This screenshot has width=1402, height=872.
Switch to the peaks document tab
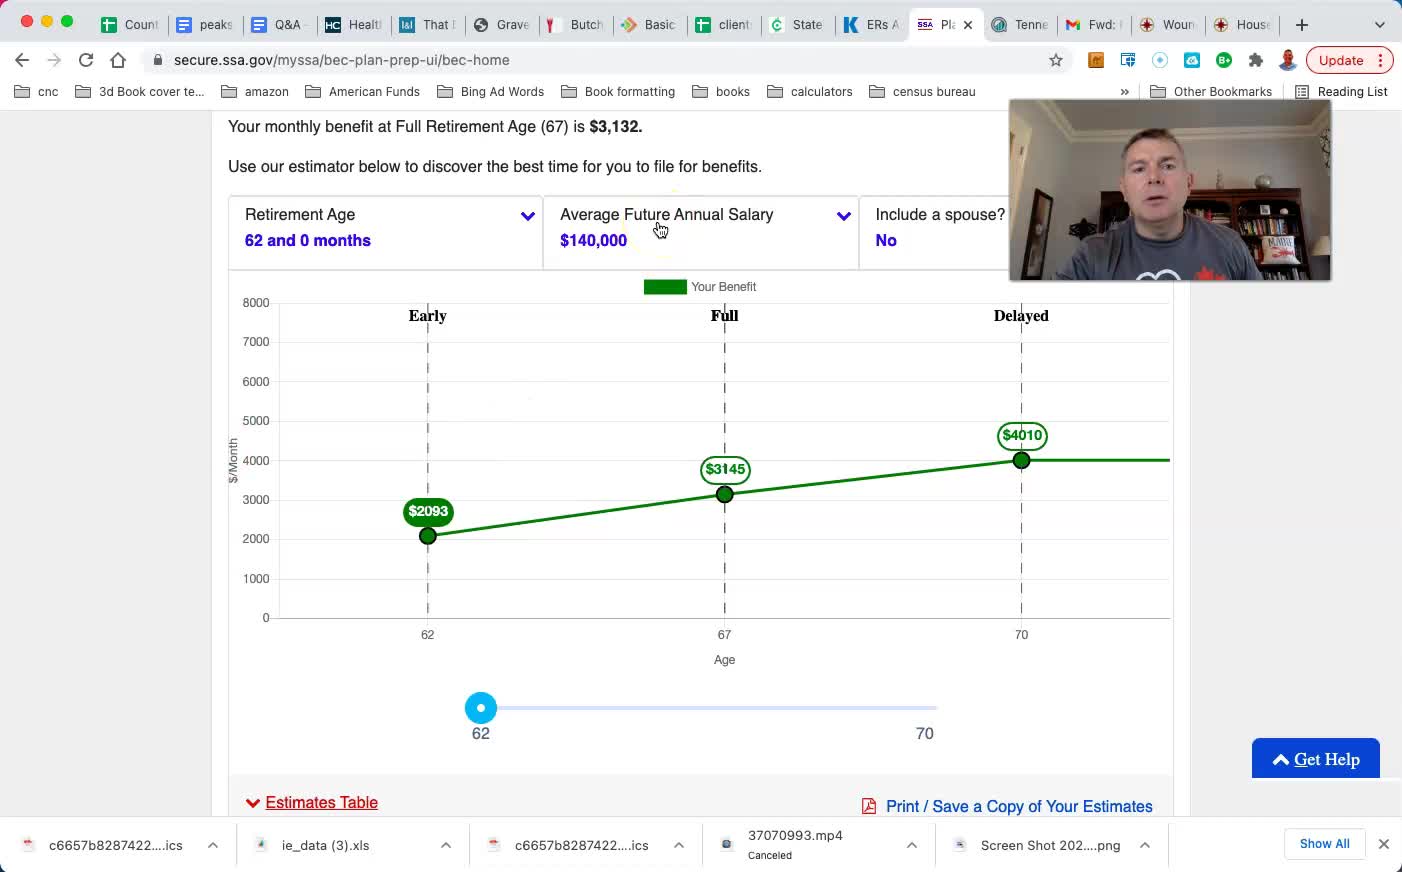[x=205, y=25]
